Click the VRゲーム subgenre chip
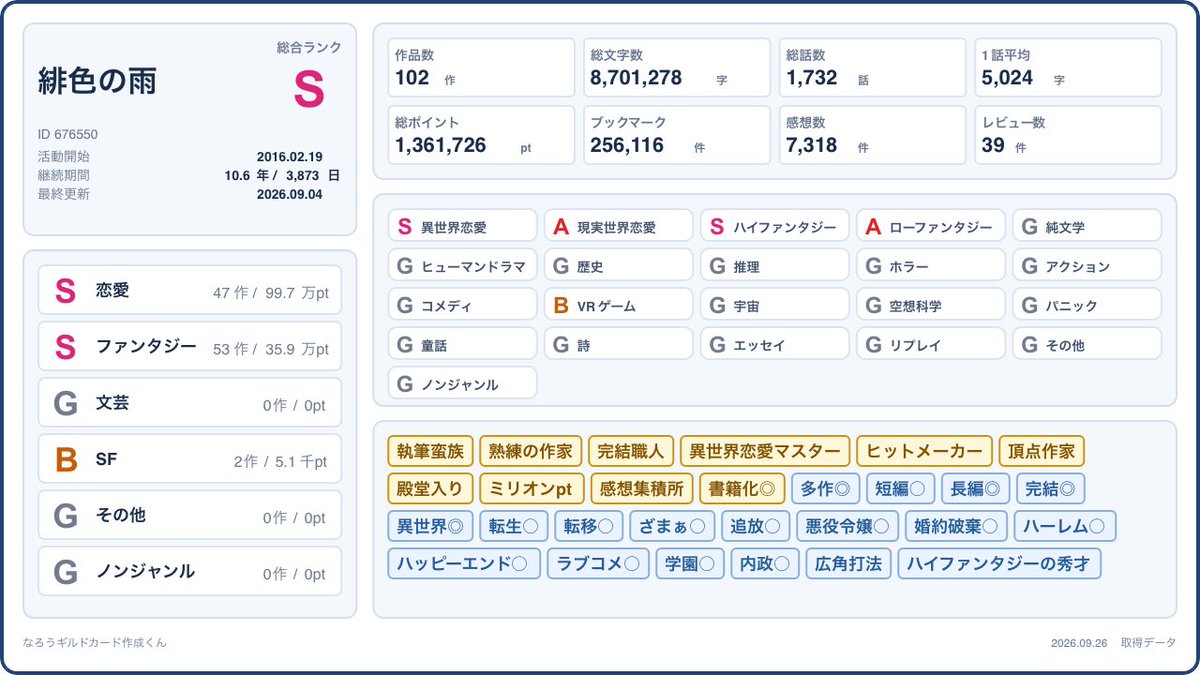This screenshot has width=1200, height=675. pos(618,304)
